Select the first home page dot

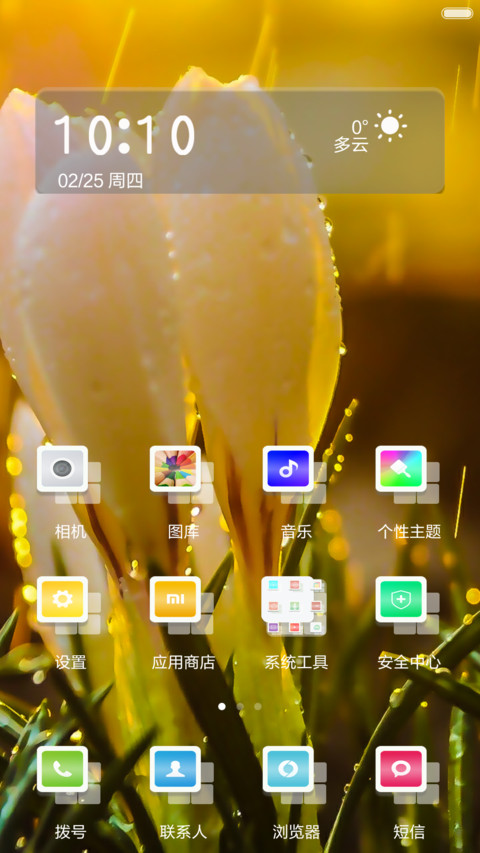(221, 707)
